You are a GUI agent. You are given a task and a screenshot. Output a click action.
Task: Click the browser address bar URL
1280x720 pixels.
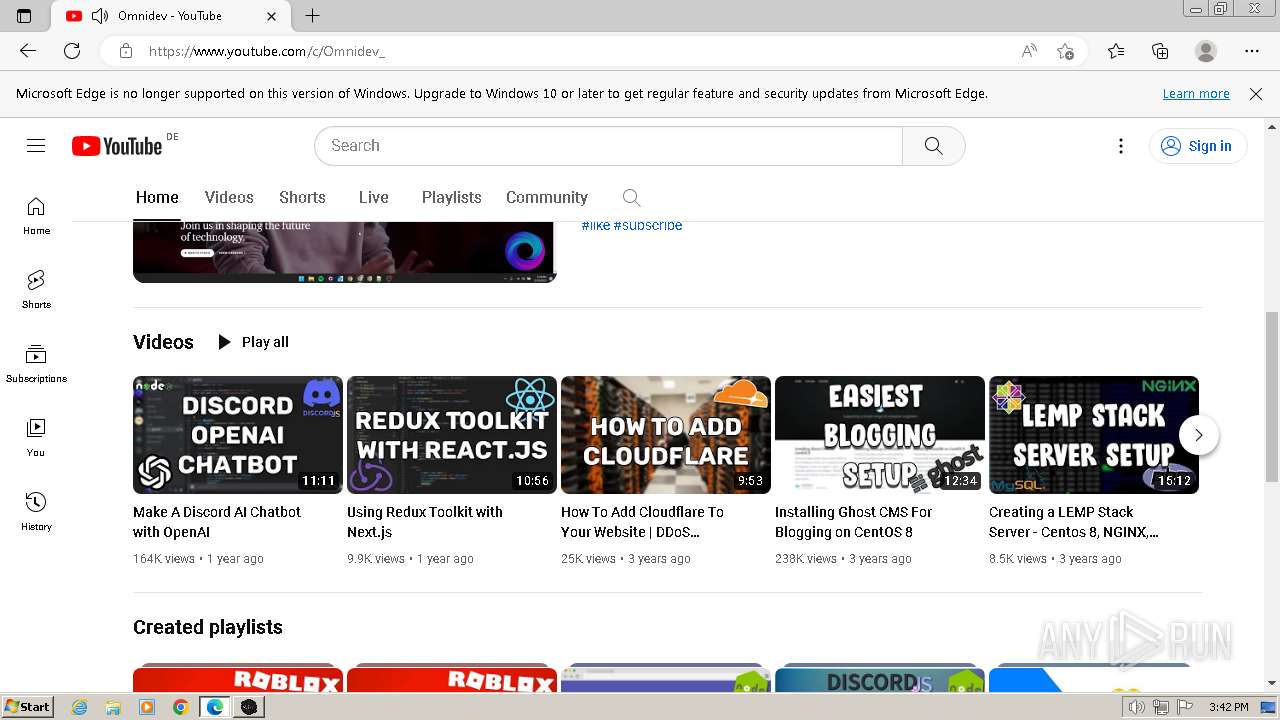pos(267,51)
